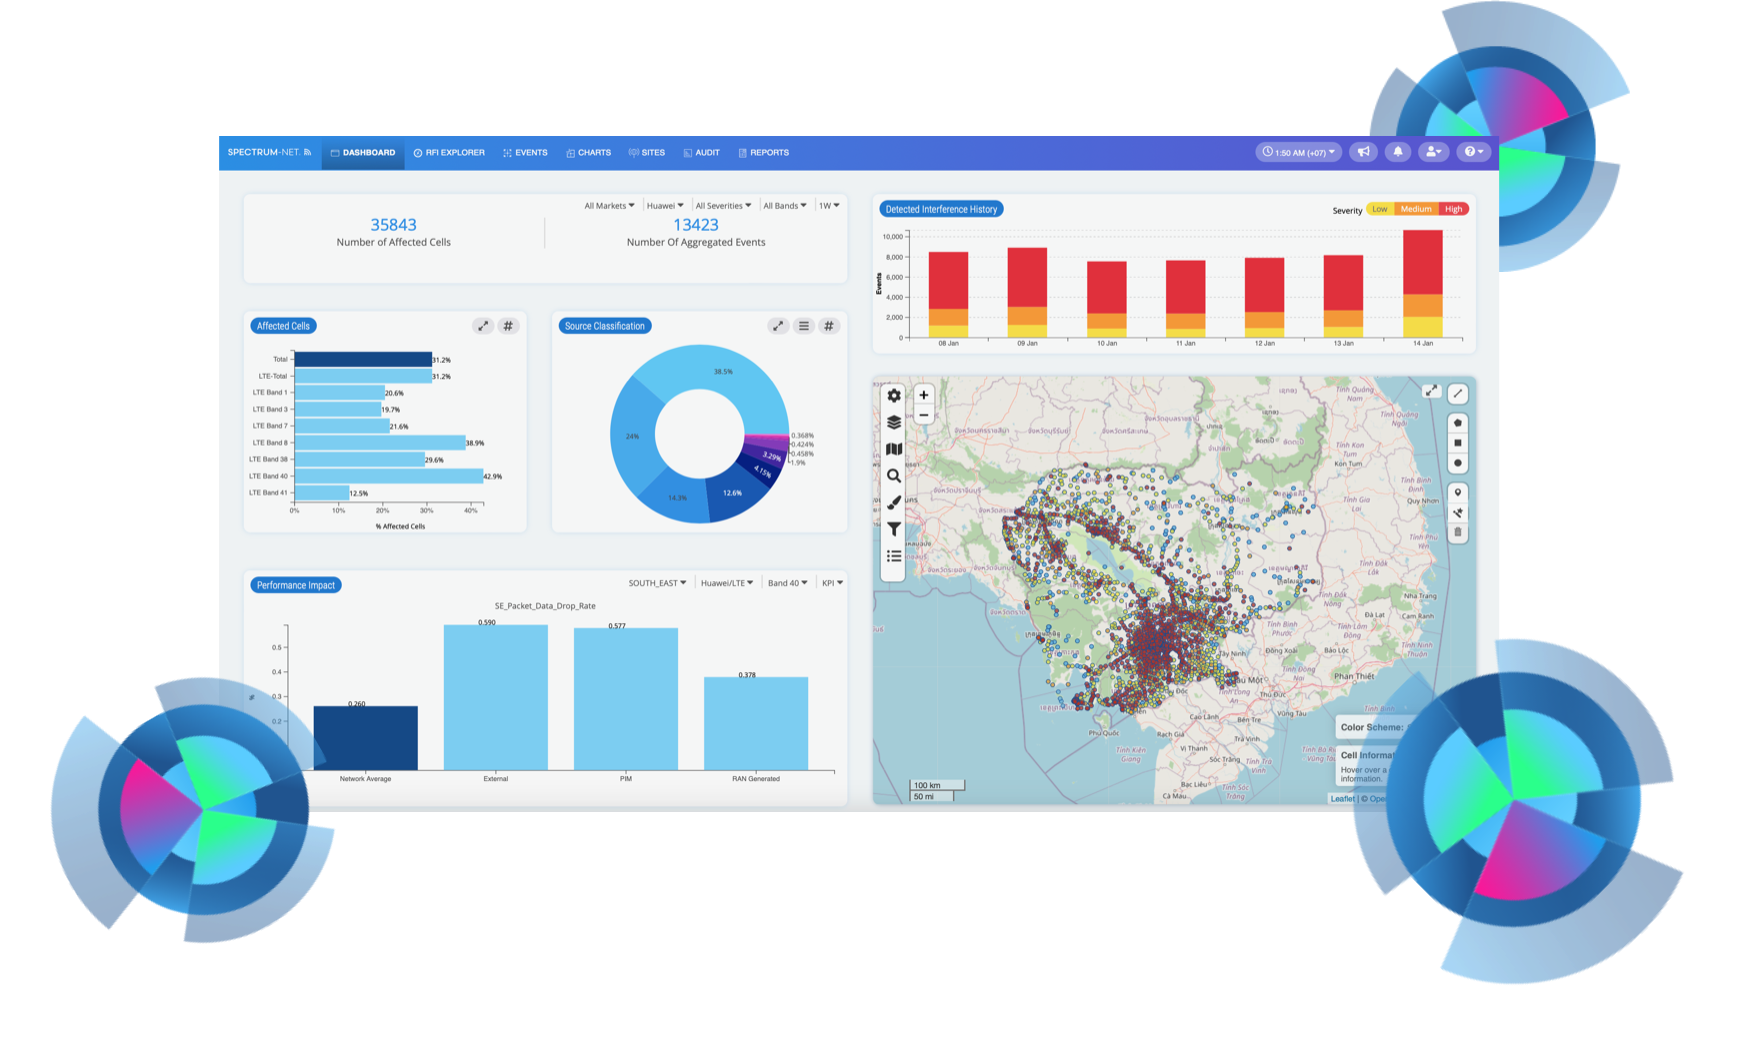Go to RFI Explorer tab

449,153
